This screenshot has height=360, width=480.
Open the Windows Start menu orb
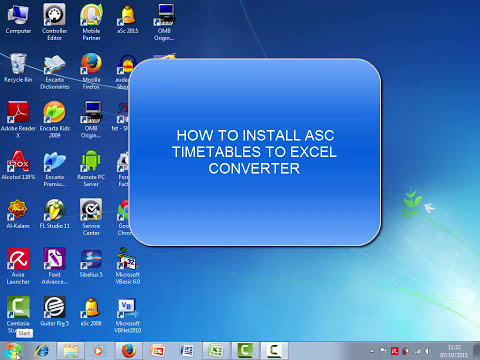pos(13,351)
